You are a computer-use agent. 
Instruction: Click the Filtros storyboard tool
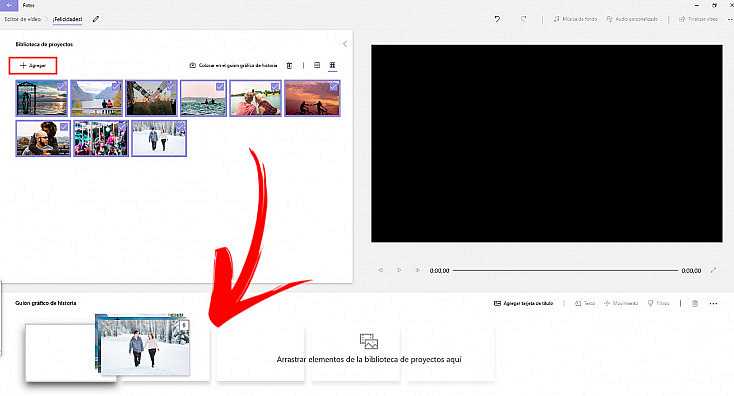tap(659, 303)
